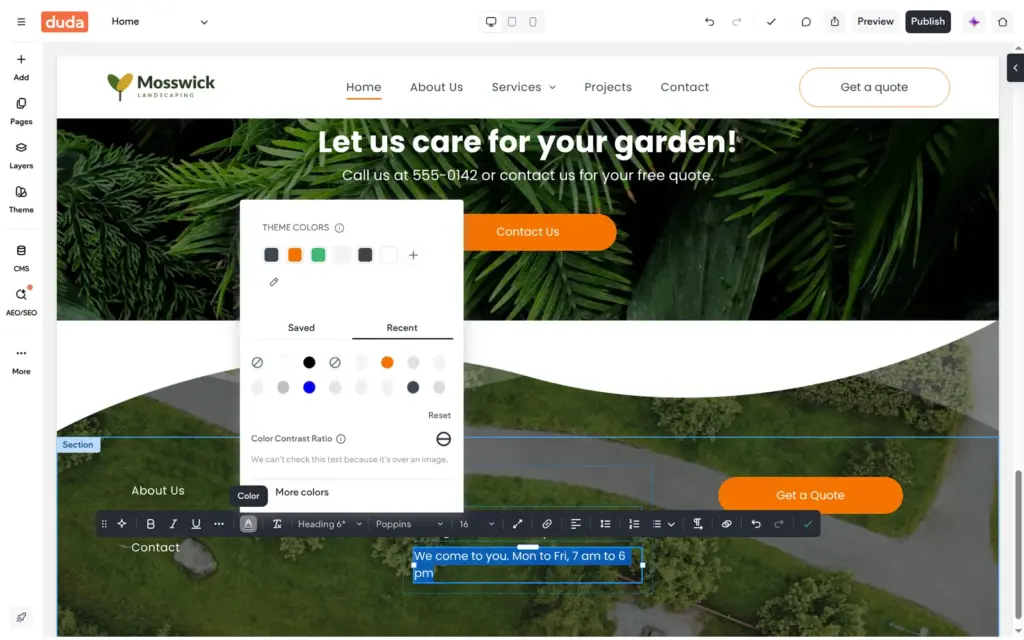Open the Heading 6 style dropdown
This screenshot has width=1024, height=640.
click(x=330, y=524)
